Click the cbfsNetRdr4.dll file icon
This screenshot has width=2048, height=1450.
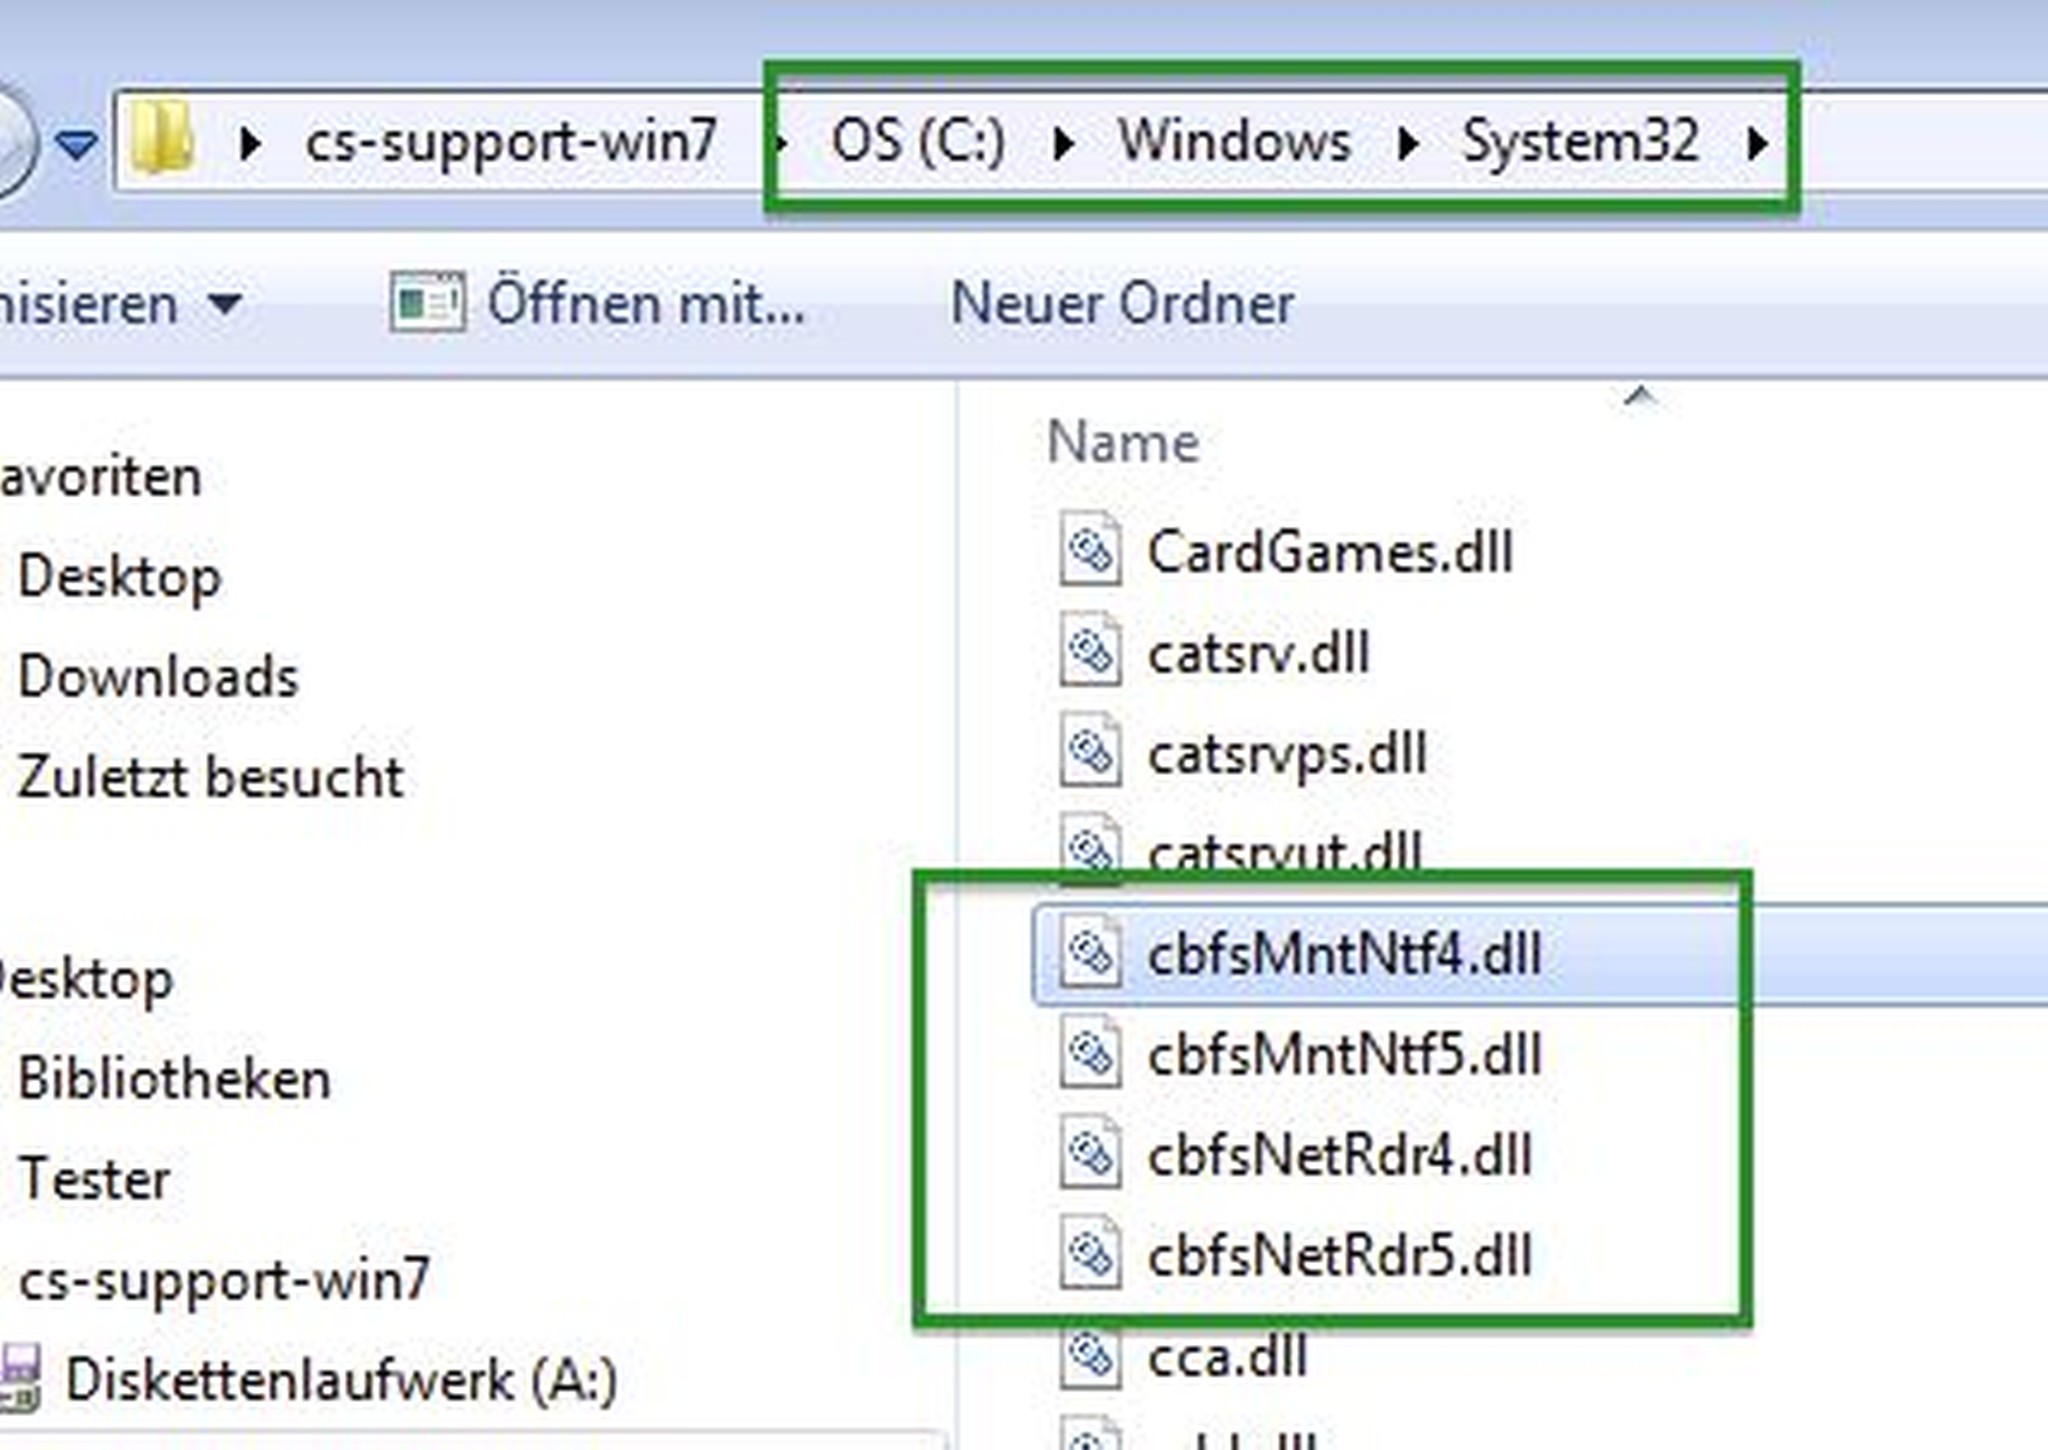(1089, 1154)
